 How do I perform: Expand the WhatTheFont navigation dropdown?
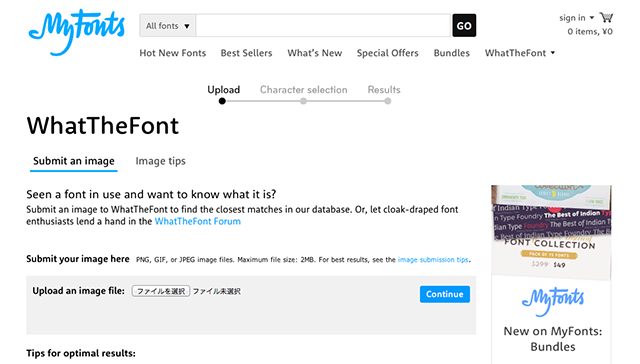pos(520,53)
